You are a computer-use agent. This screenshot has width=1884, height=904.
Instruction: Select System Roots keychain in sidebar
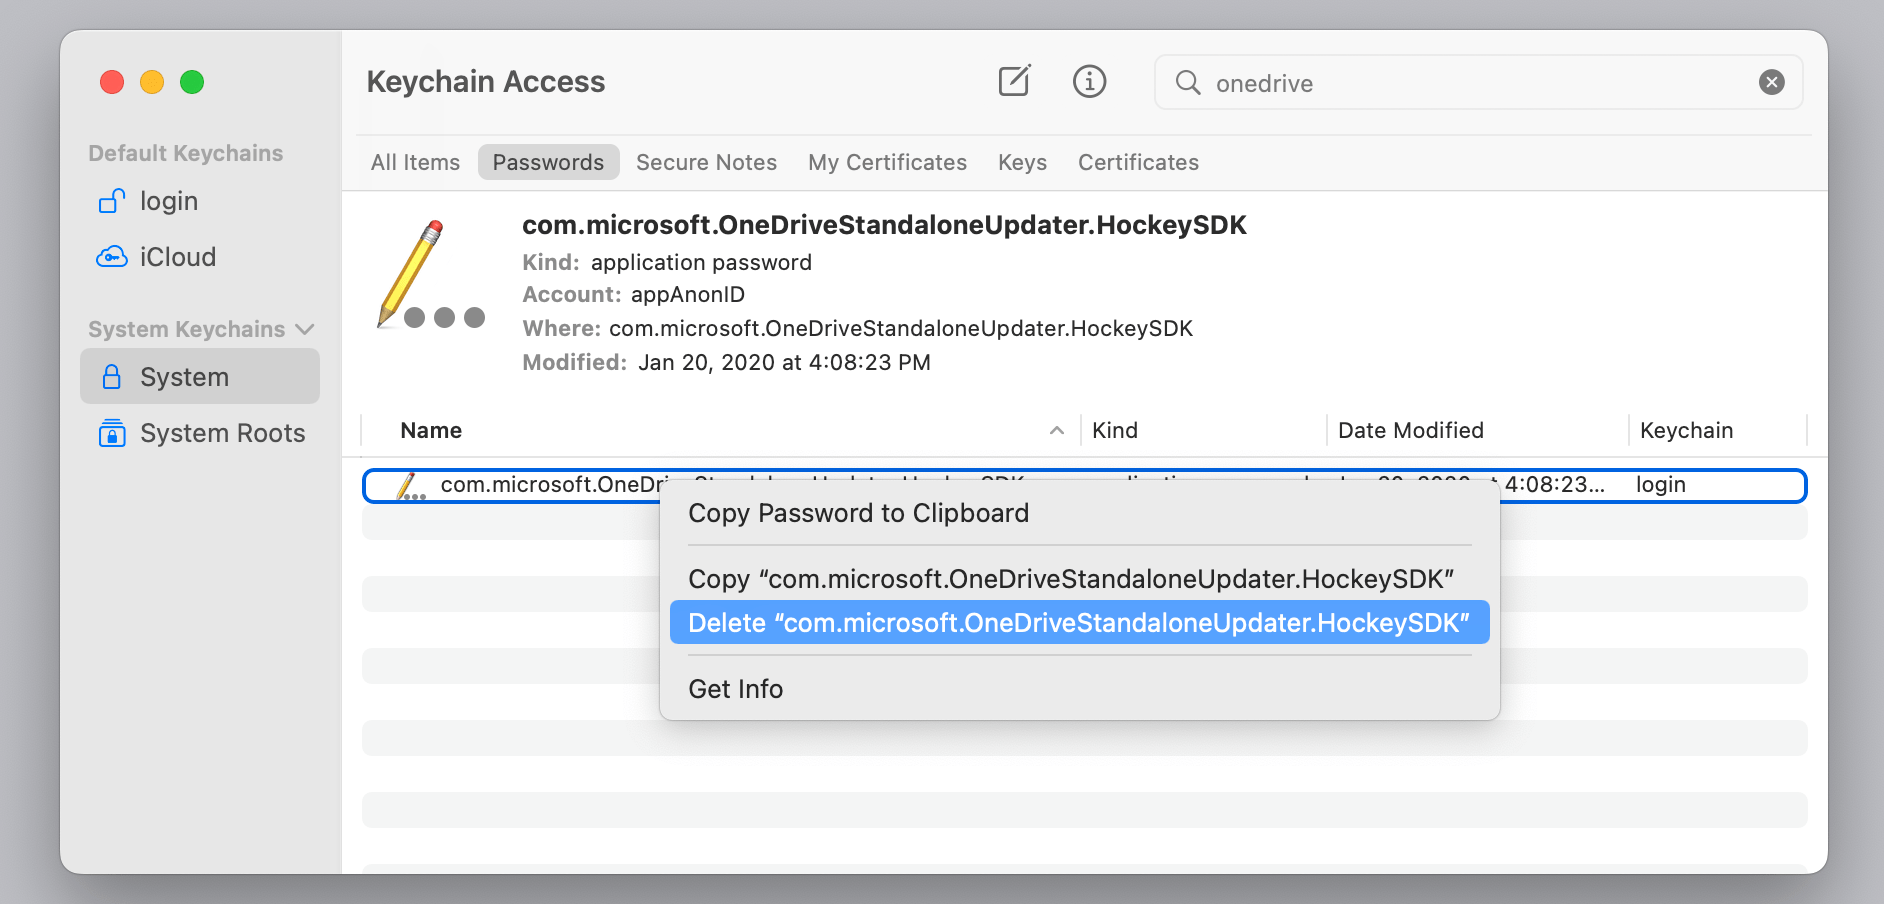(x=200, y=433)
